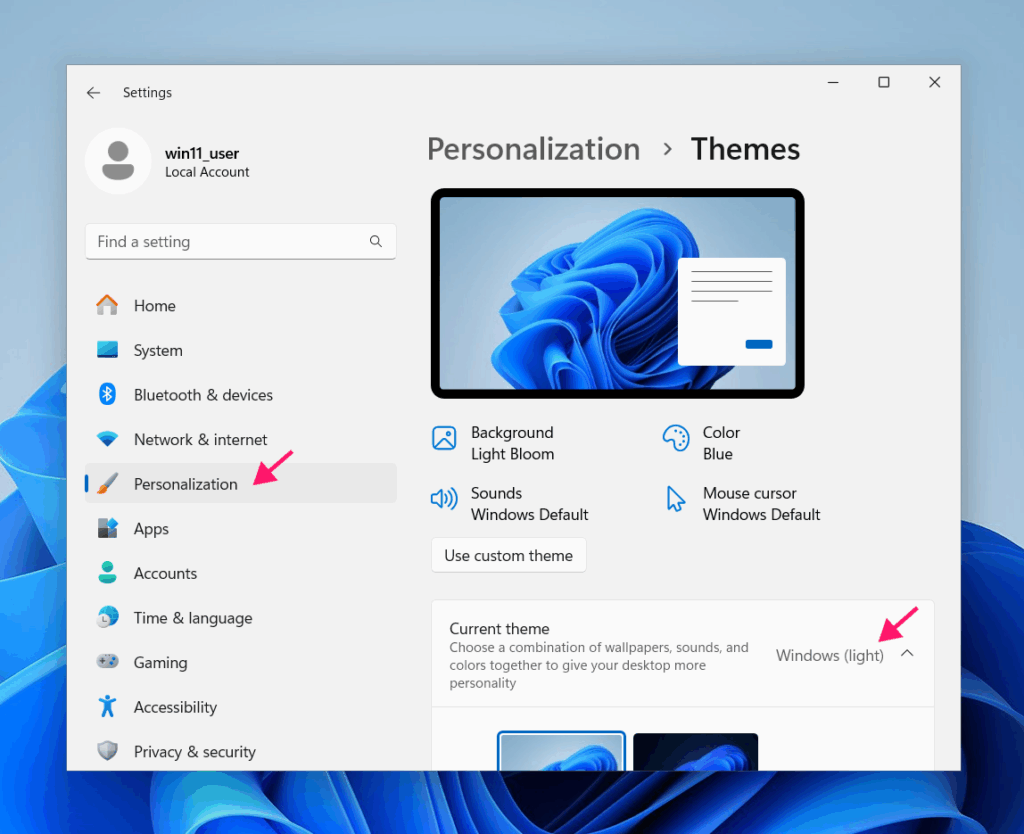
Task: Click the Background picture icon
Action: tap(444, 438)
